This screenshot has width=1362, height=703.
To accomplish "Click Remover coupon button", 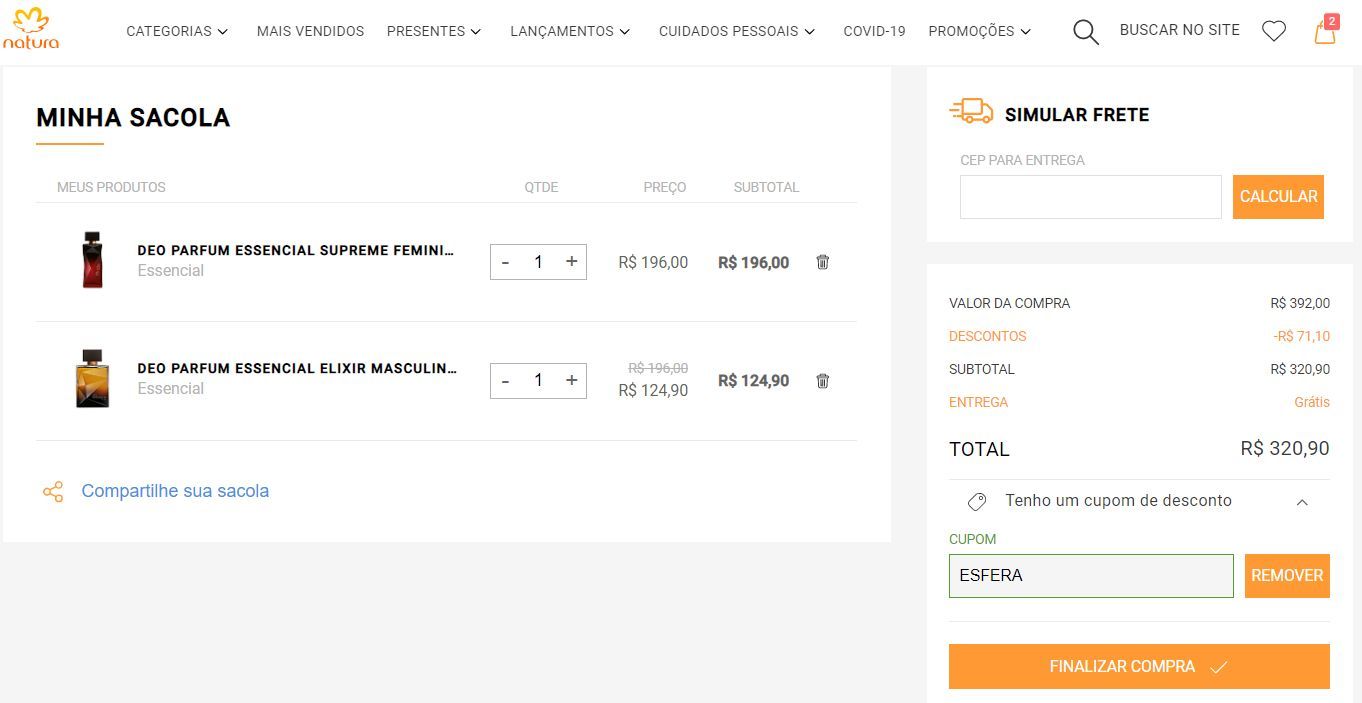I will point(1287,576).
